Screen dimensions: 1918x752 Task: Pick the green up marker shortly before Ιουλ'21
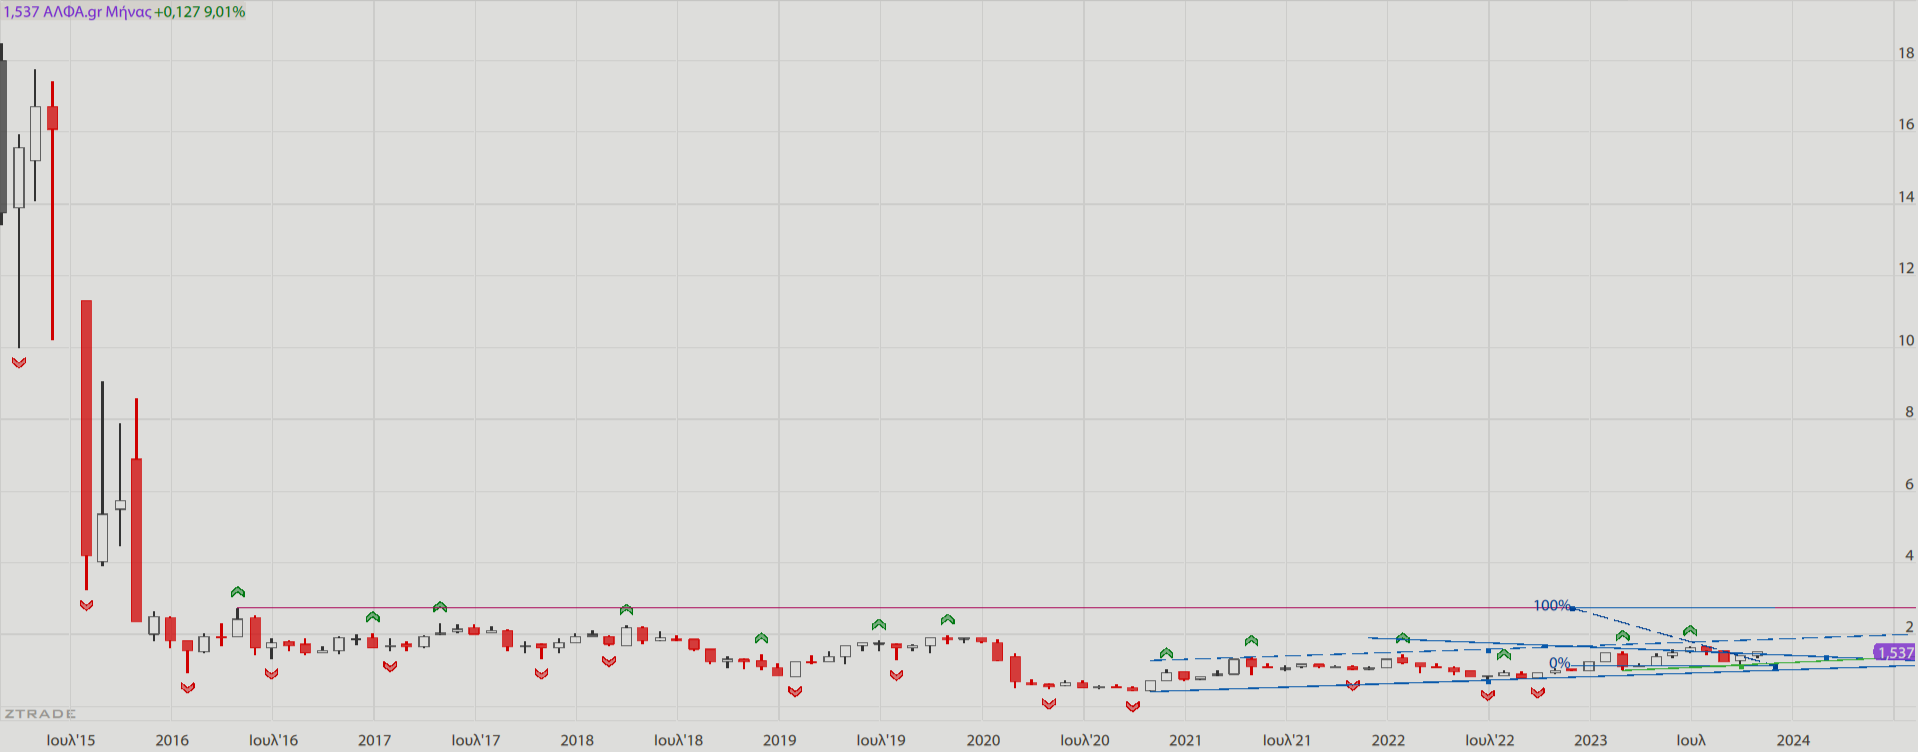coord(1251,640)
